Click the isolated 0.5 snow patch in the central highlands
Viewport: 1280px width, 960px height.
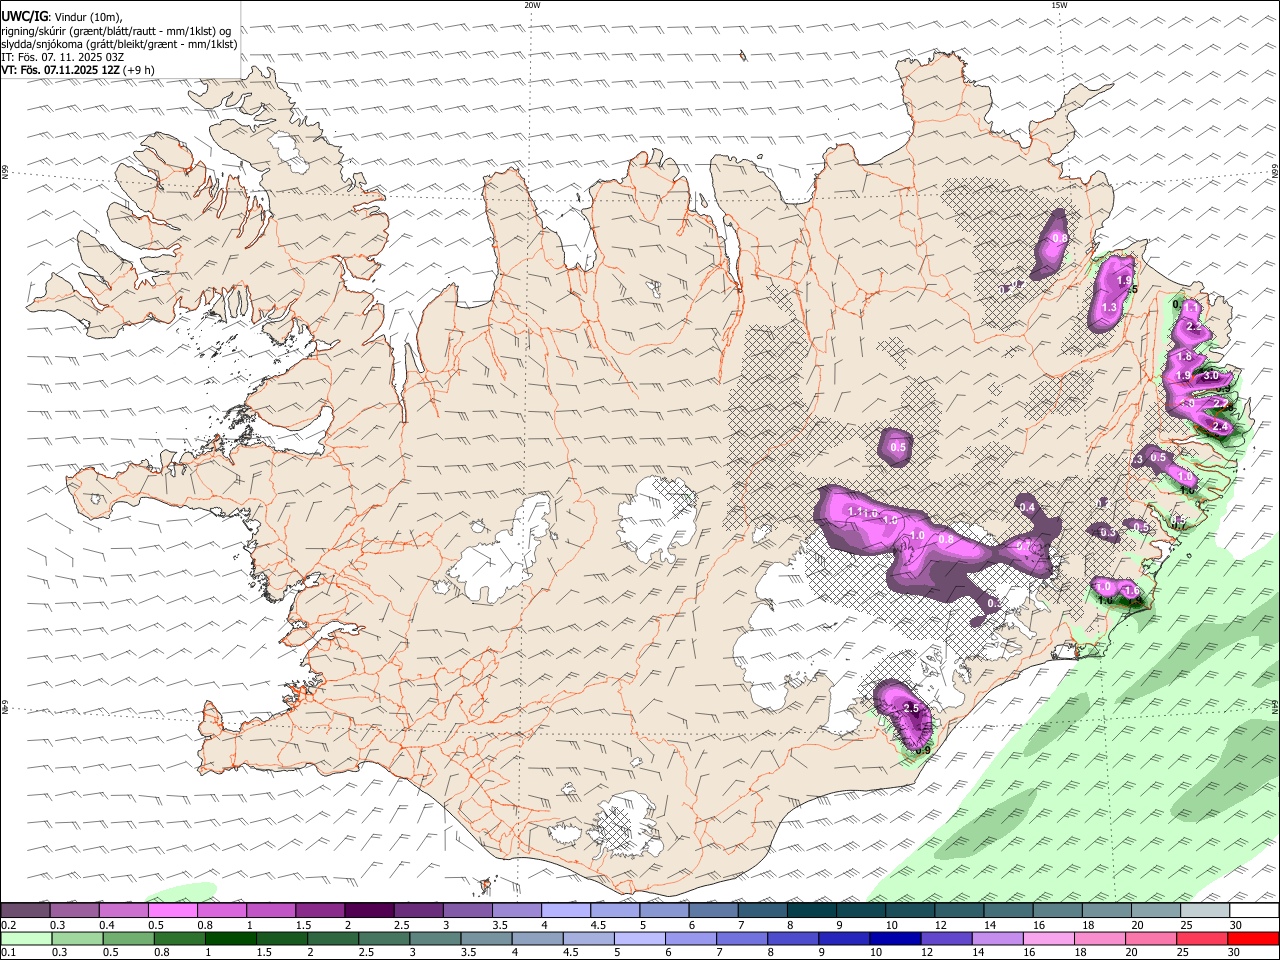pyautogui.click(x=898, y=447)
